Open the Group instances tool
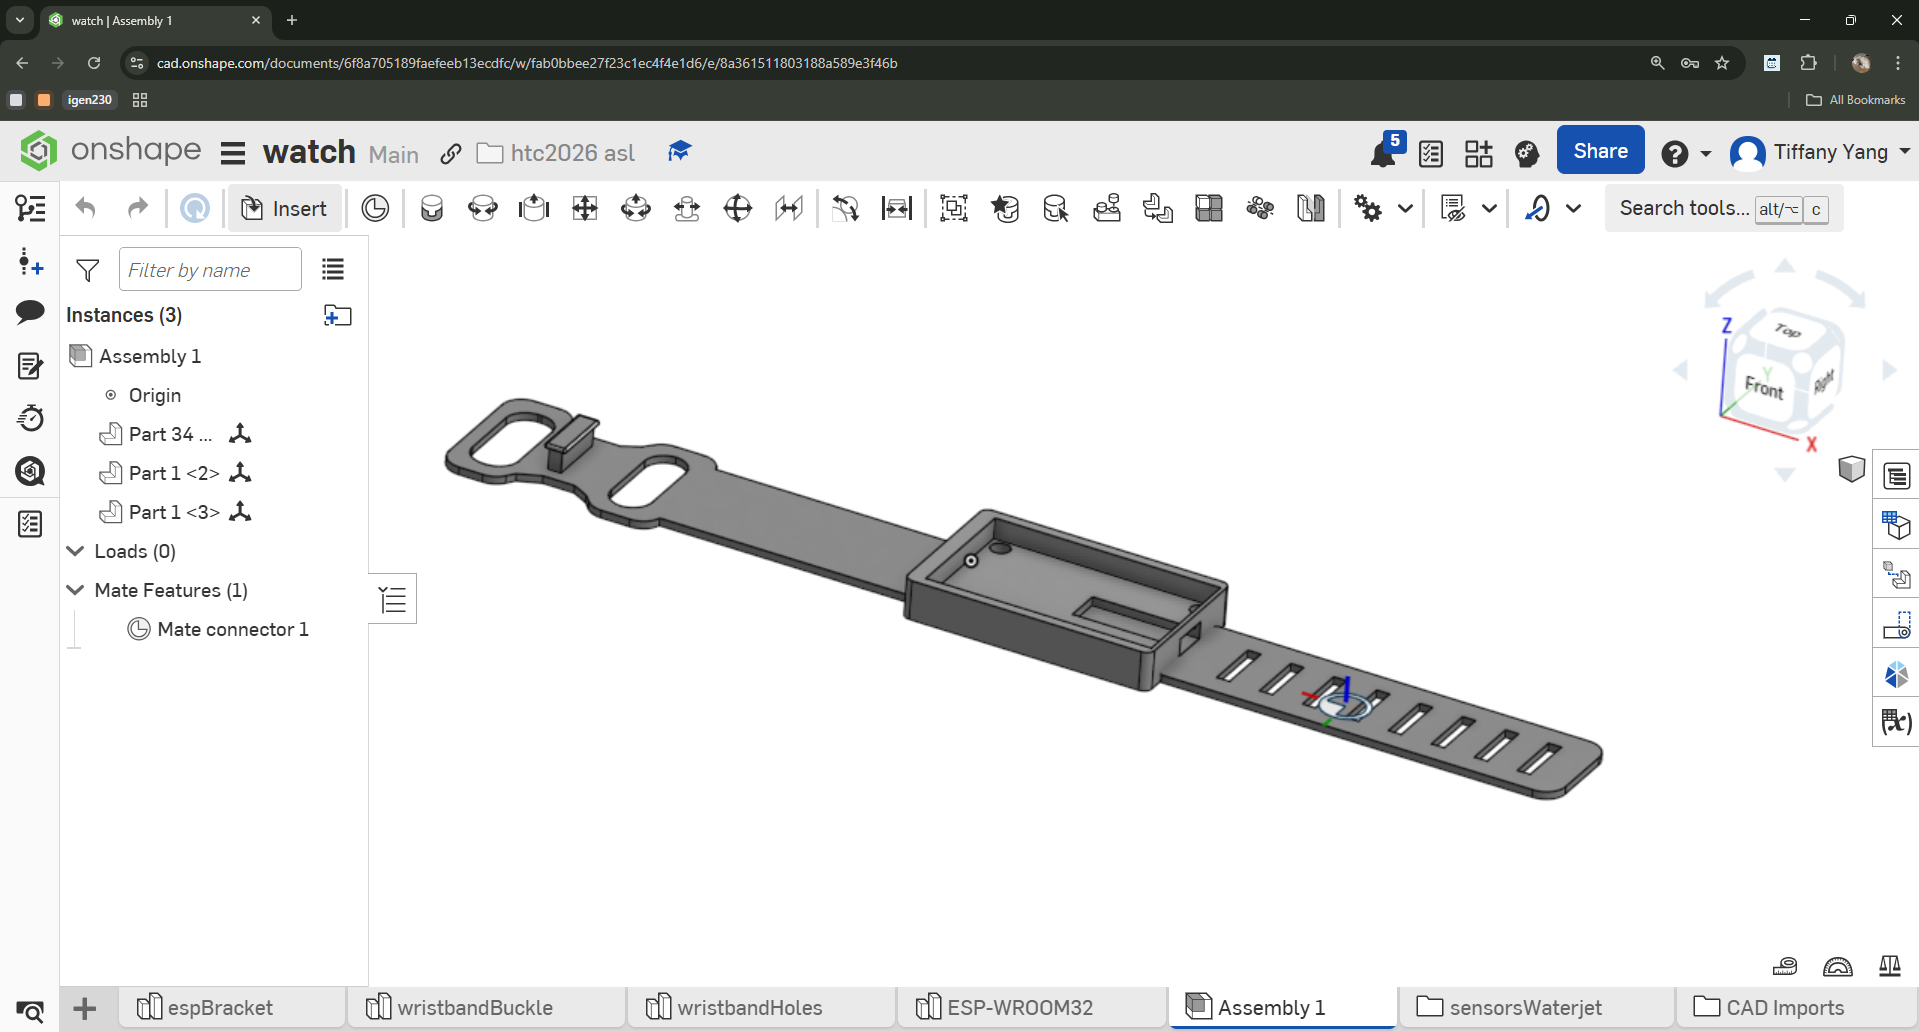This screenshot has height=1032, width=1919. click(954, 209)
